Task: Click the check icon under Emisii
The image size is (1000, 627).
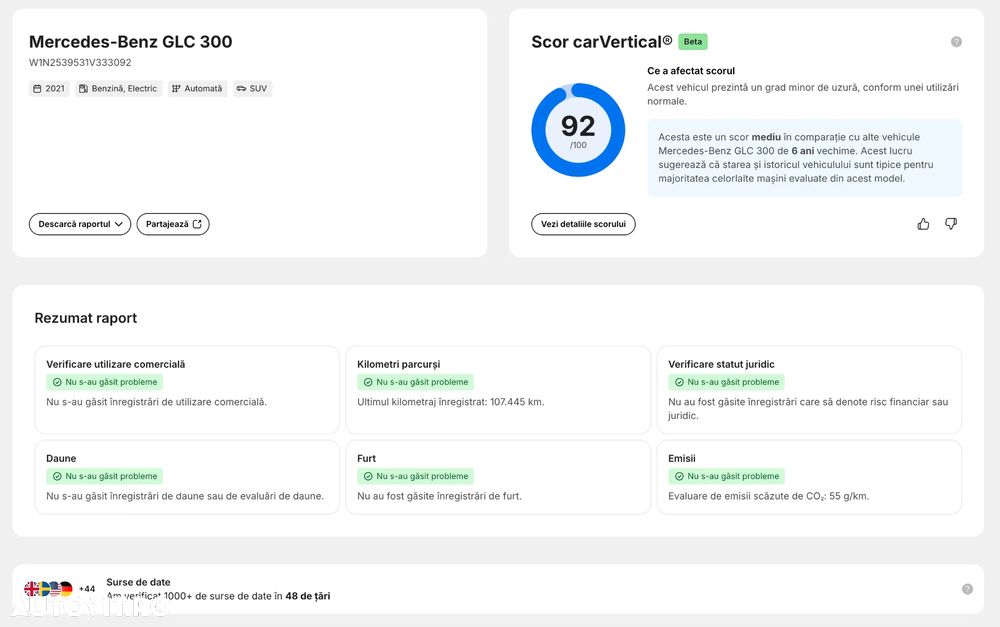Action: click(x=679, y=476)
